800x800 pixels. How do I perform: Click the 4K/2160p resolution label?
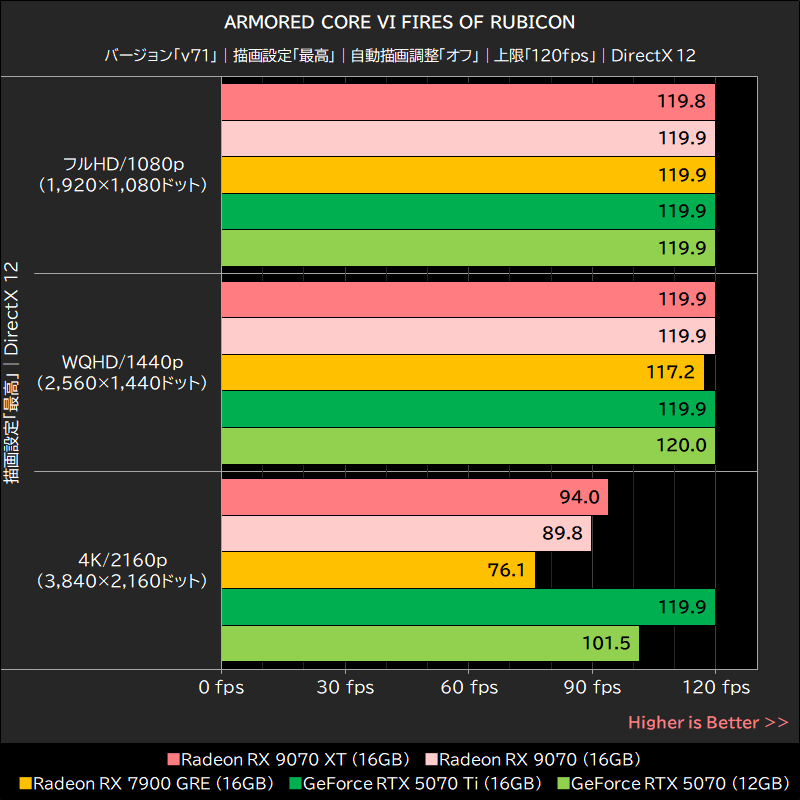[122, 570]
